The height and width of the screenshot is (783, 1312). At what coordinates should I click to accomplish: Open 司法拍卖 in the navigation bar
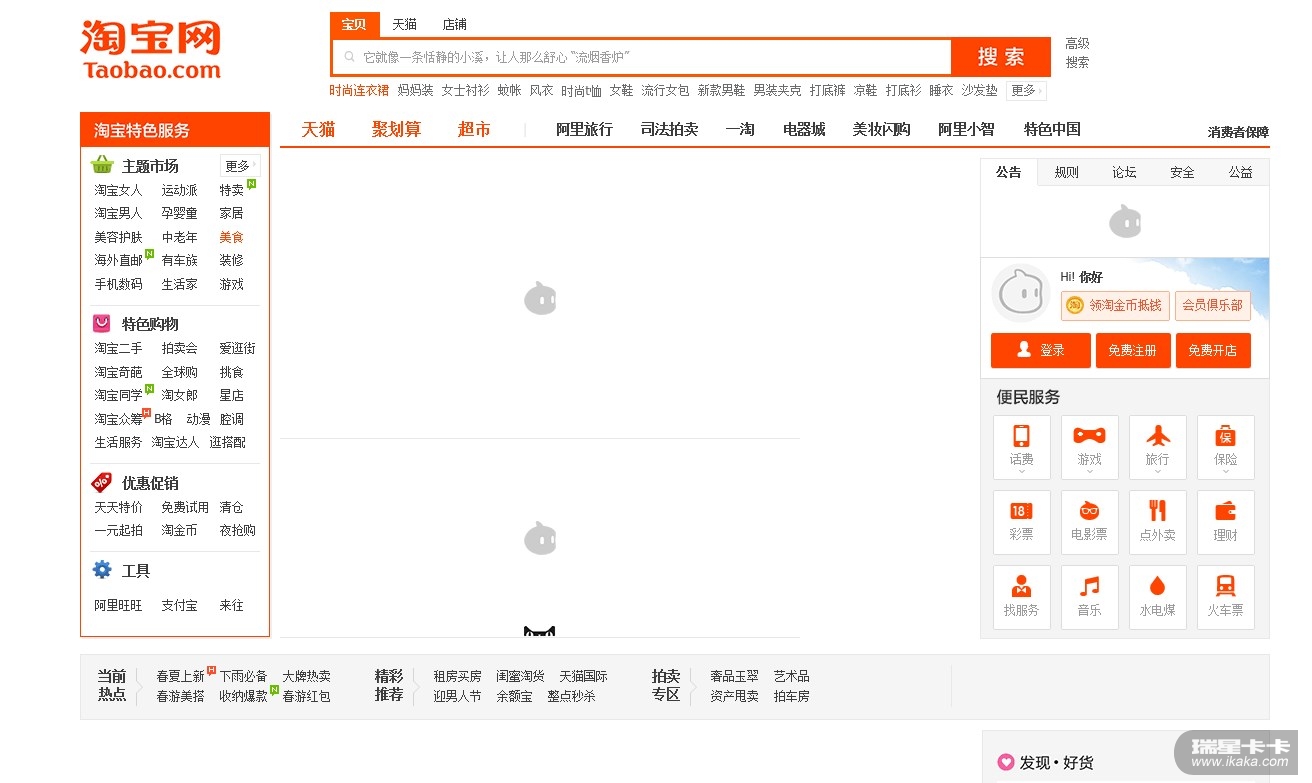[x=670, y=129]
